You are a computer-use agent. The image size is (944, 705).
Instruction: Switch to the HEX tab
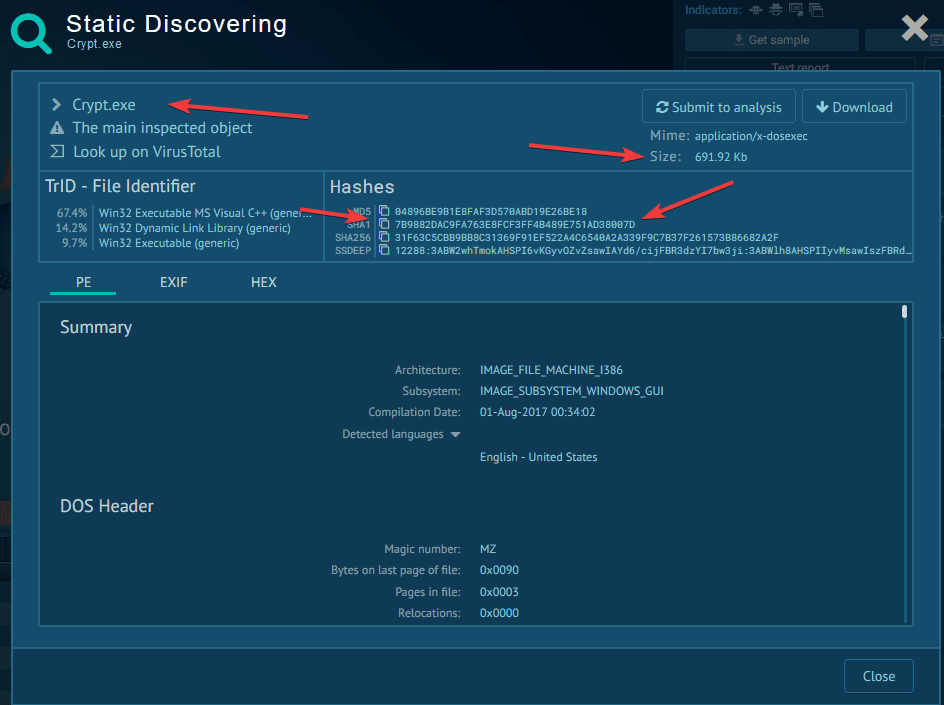pos(264,282)
